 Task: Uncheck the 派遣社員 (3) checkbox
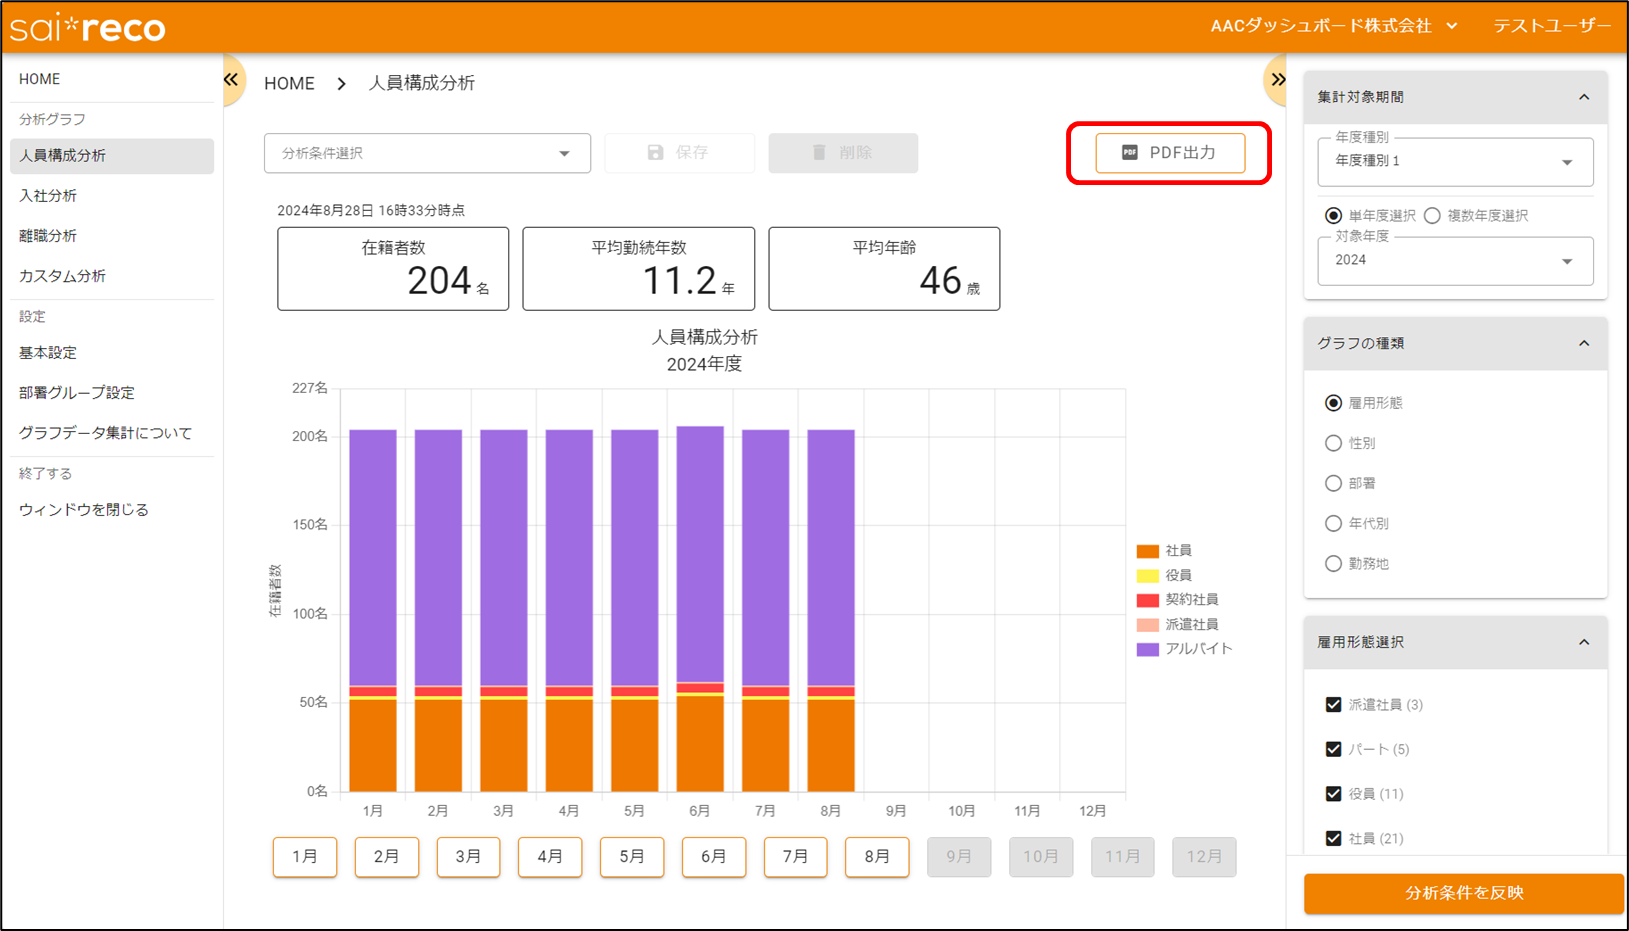tap(1333, 705)
